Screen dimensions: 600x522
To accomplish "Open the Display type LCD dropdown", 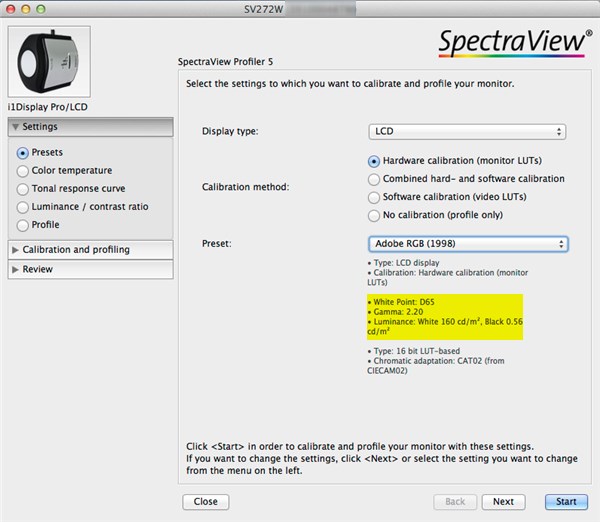I will pyautogui.click(x=467, y=132).
